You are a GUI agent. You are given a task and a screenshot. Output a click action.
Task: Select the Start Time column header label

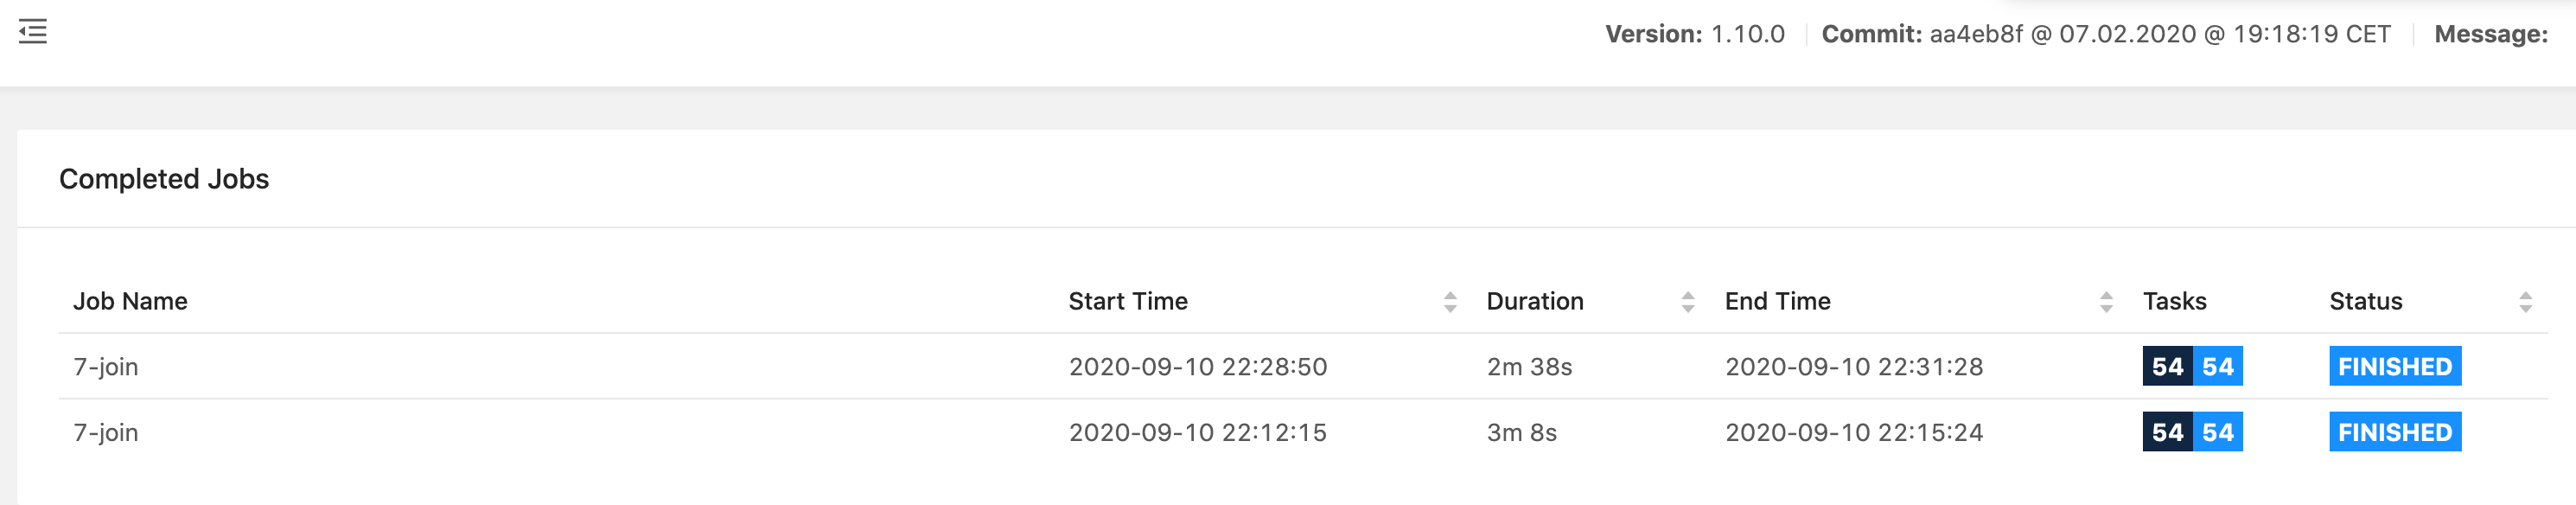tap(1127, 302)
